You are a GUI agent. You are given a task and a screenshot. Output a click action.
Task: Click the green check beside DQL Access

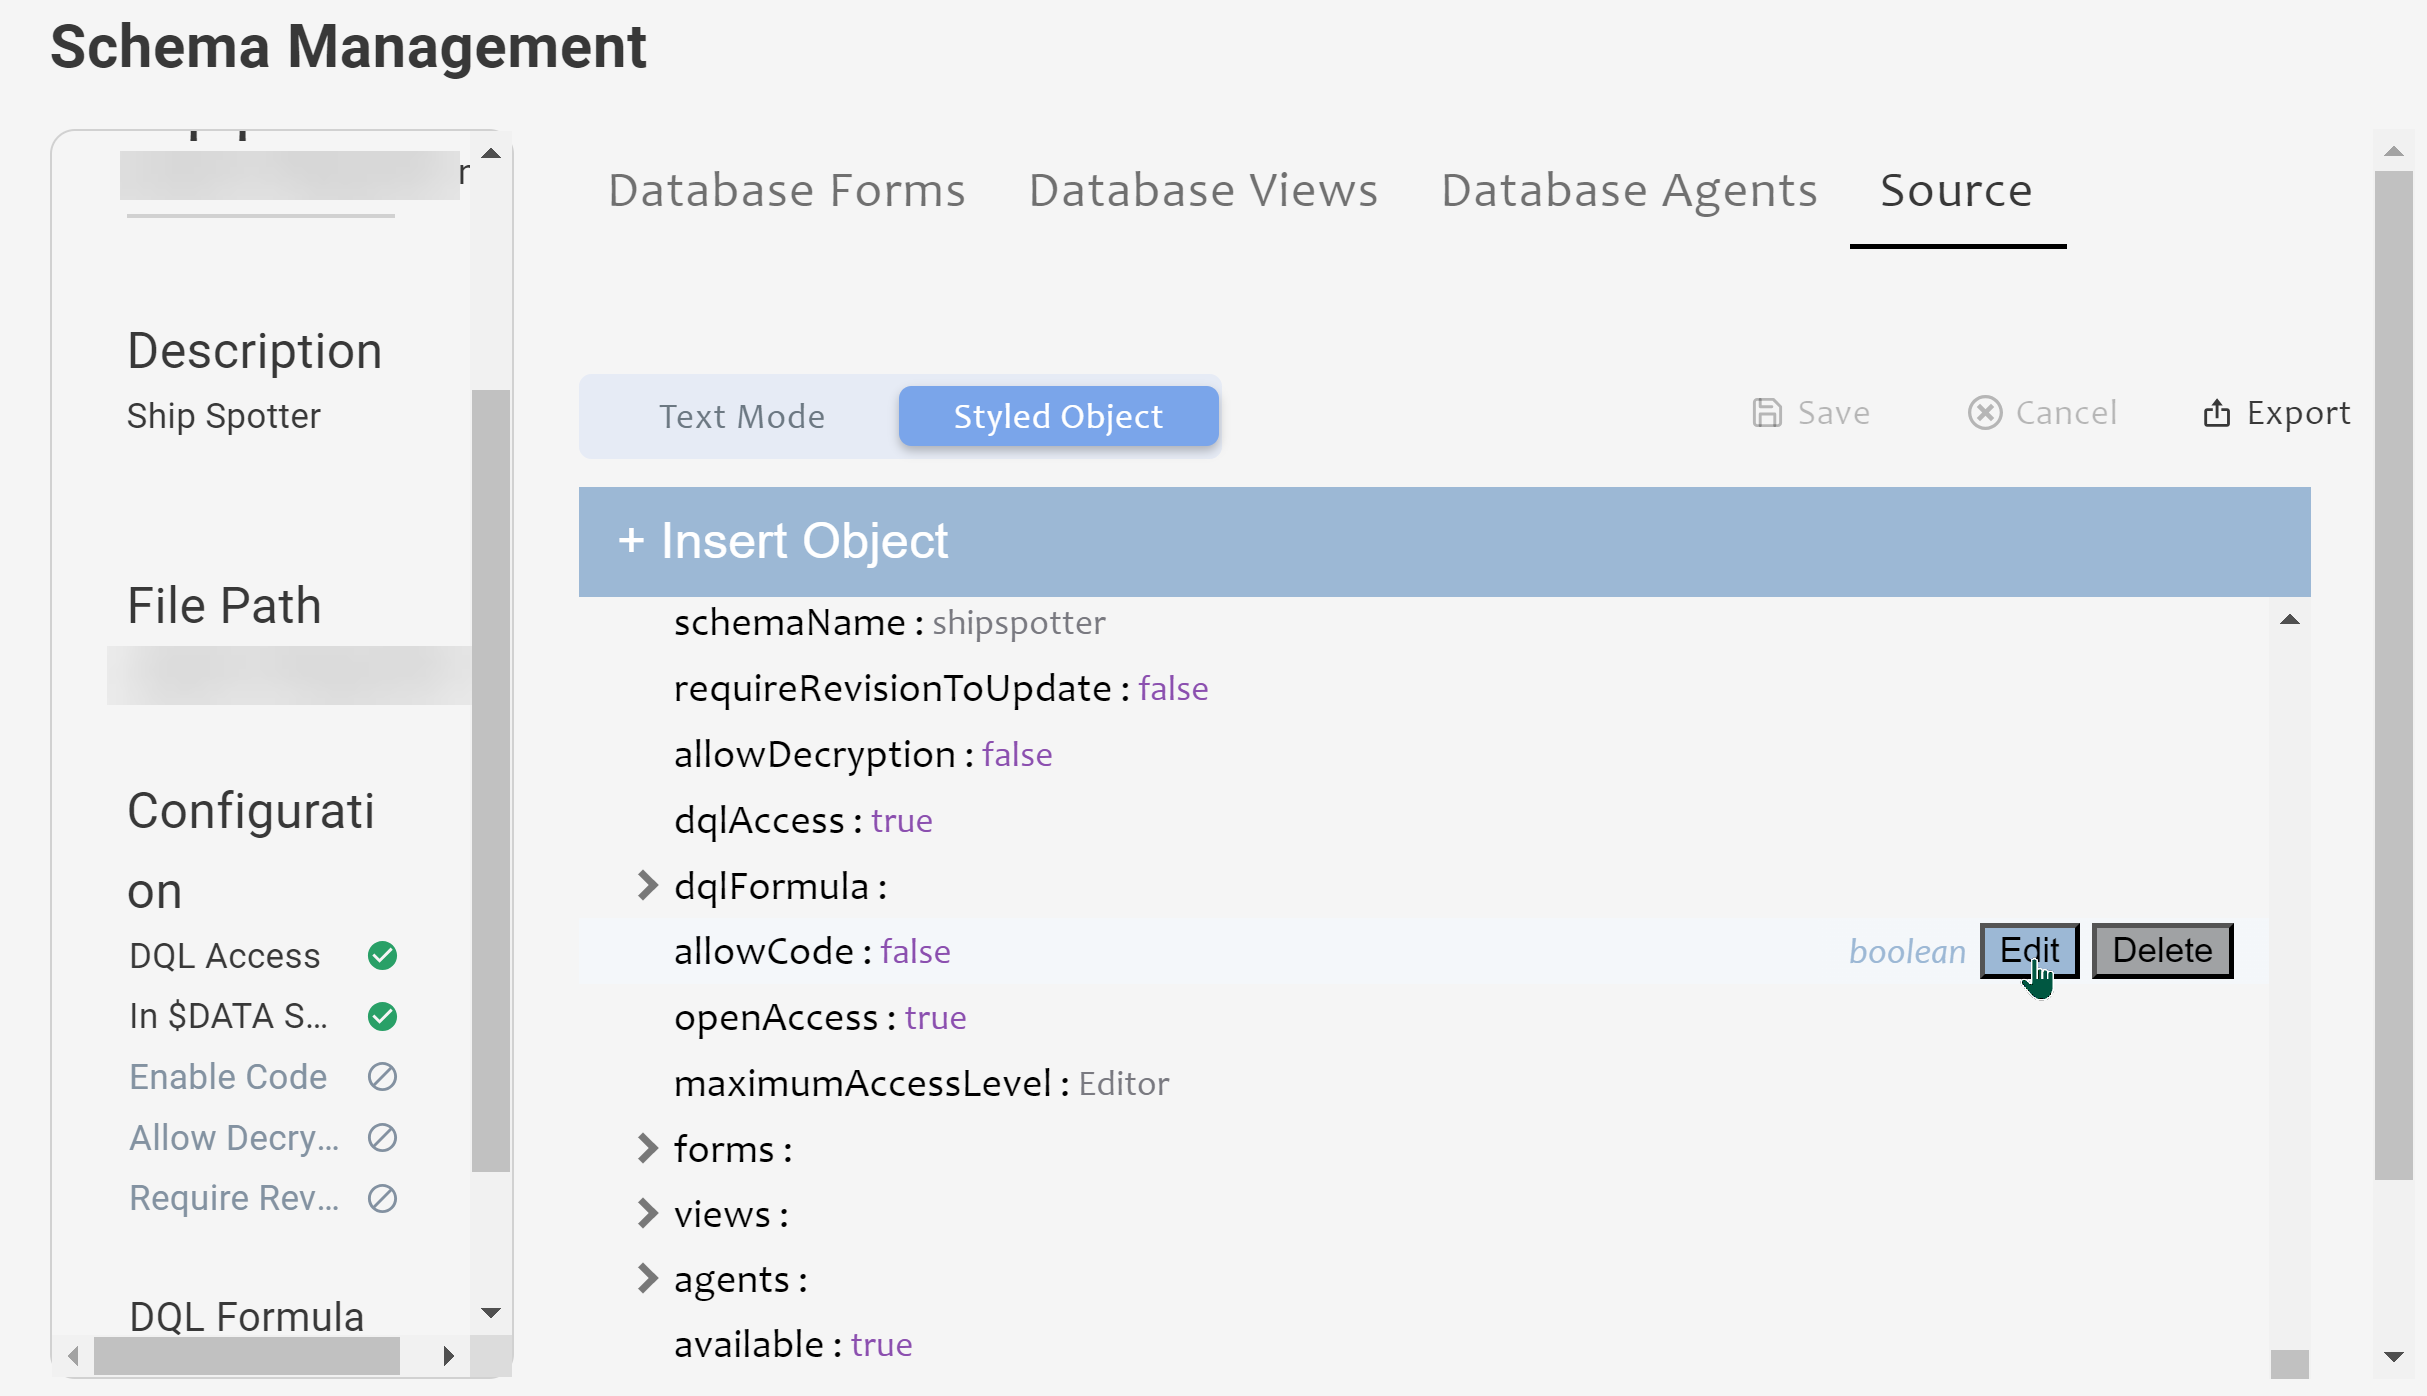pyautogui.click(x=382, y=956)
